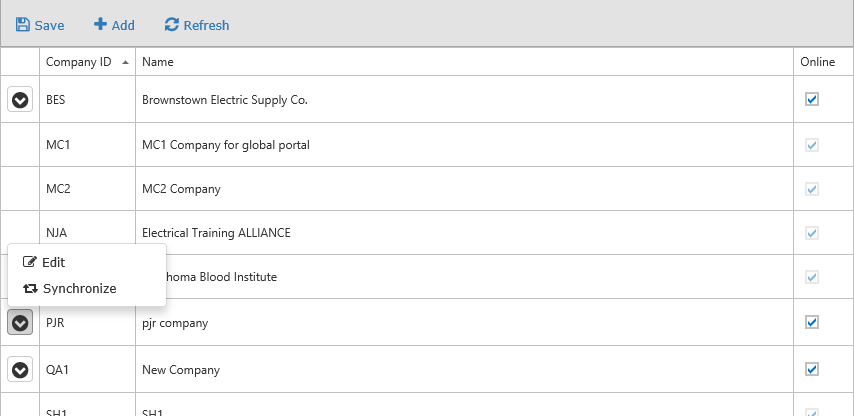Sort by the Name column header
854x416 pixels.
(x=158, y=62)
